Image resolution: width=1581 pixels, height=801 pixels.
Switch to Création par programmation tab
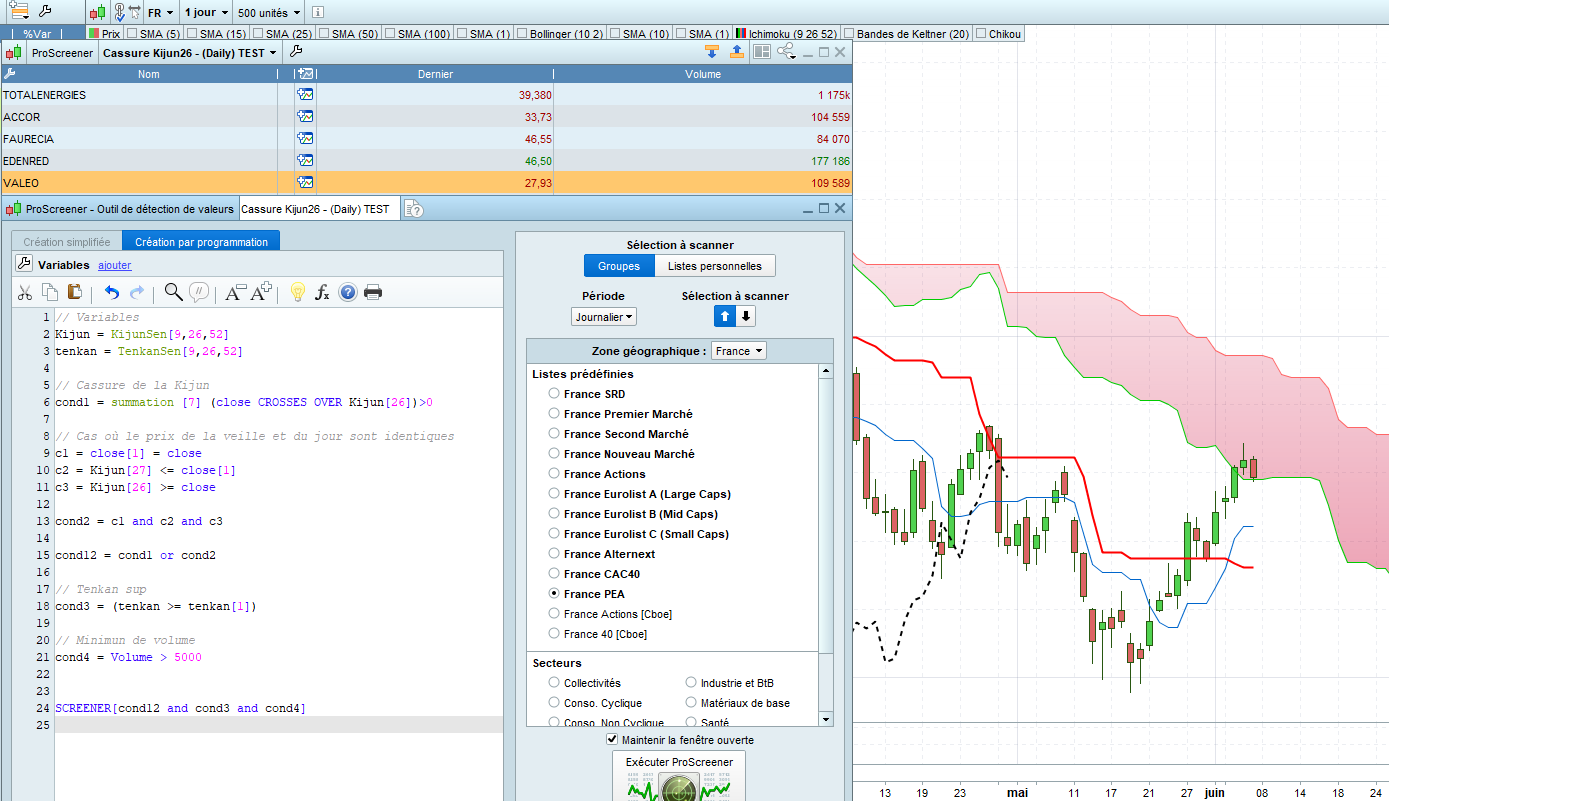201,242
